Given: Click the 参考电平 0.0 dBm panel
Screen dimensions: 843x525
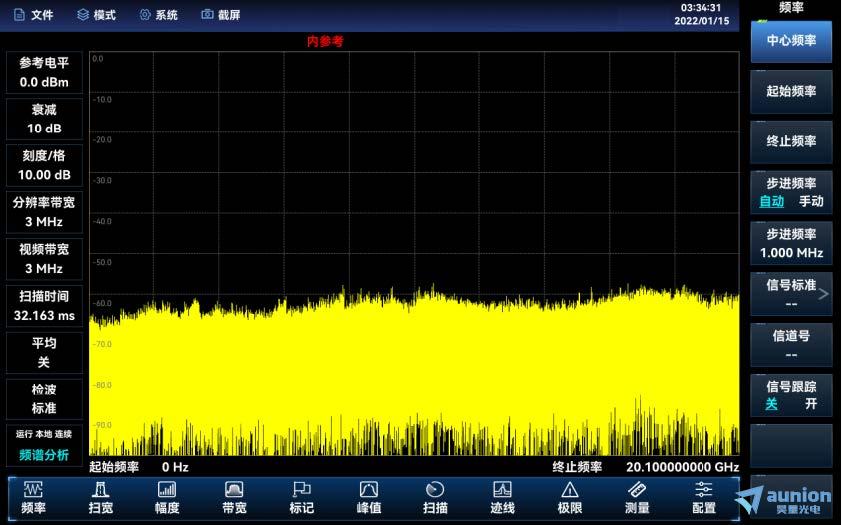Looking at the screenshot, I should tap(44, 73).
